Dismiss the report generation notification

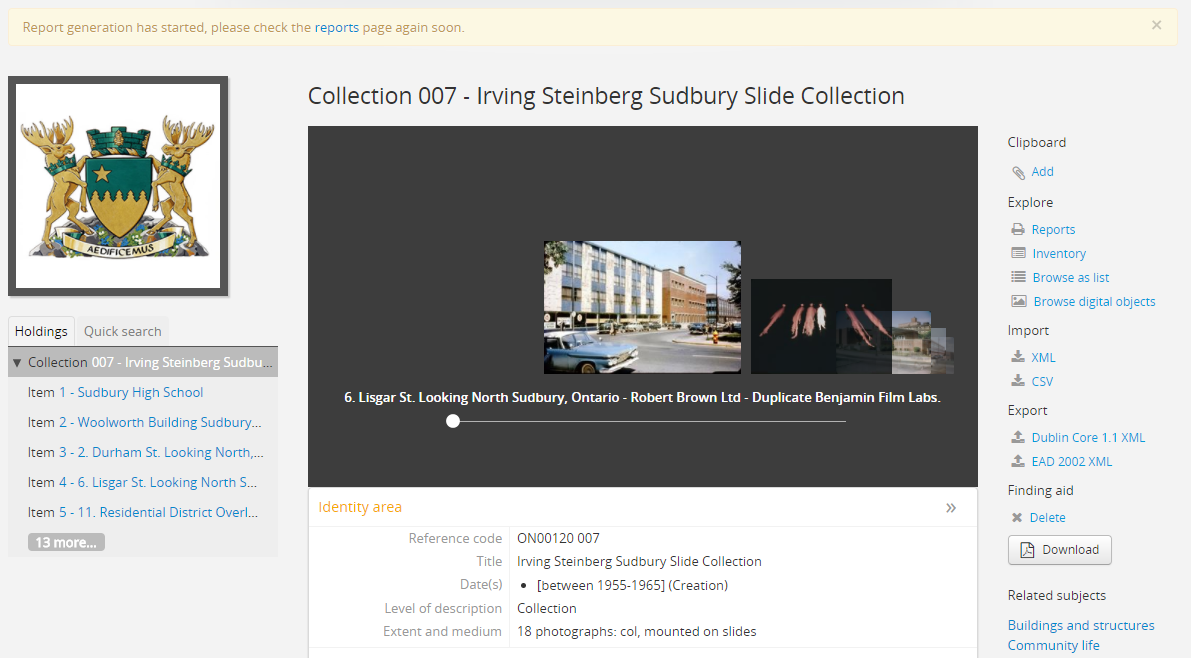(x=1156, y=26)
